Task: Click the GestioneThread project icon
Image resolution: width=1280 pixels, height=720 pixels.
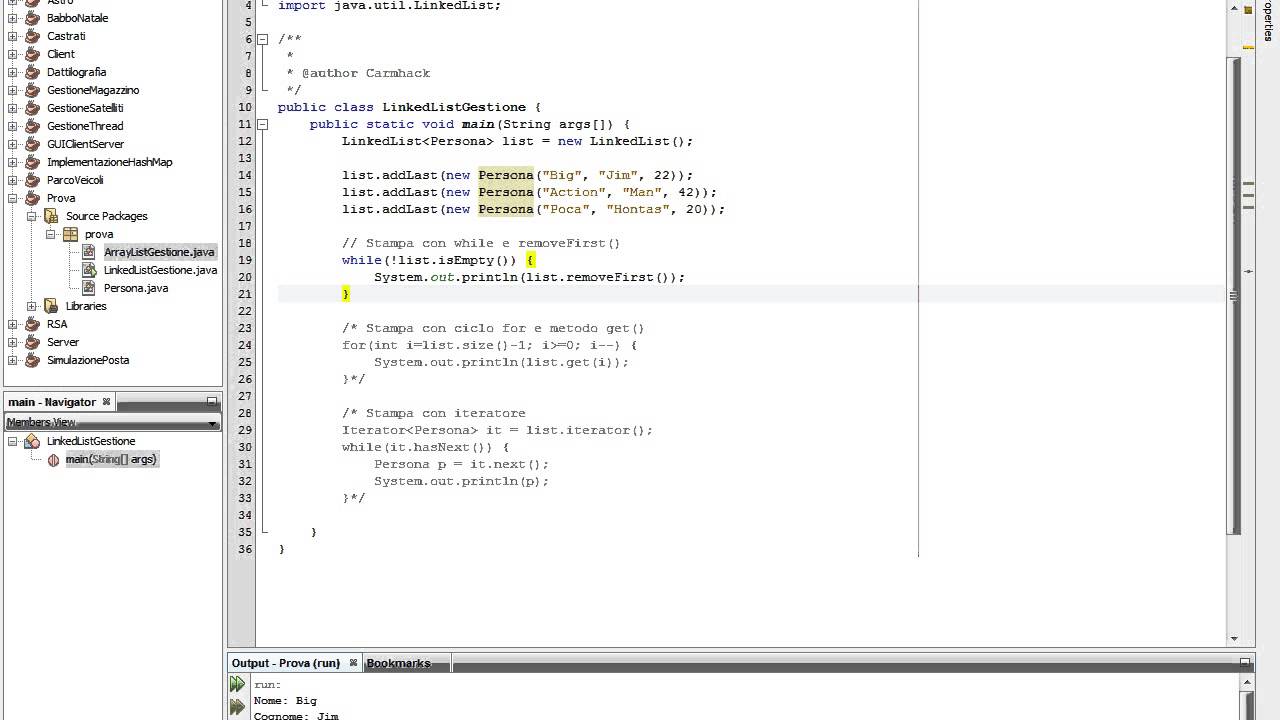Action: (x=32, y=126)
